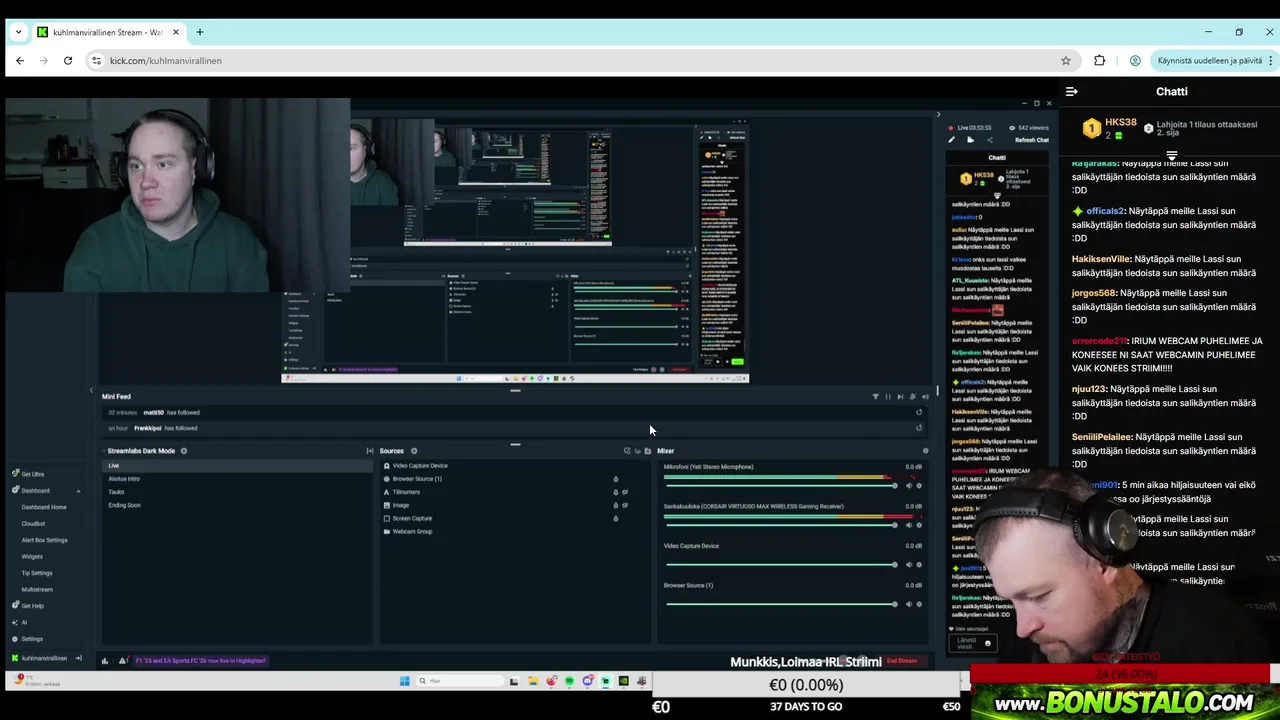Open the browser extensions puzzle icon

[x=1100, y=60]
